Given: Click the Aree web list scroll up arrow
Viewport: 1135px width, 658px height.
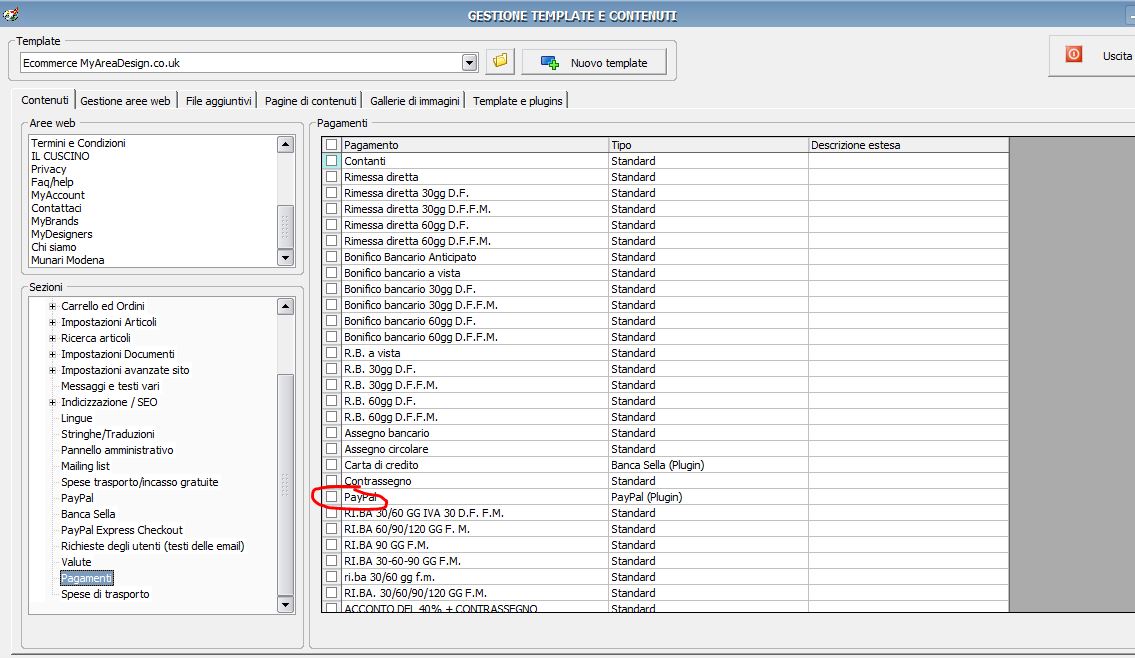Looking at the screenshot, I should click(285, 144).
